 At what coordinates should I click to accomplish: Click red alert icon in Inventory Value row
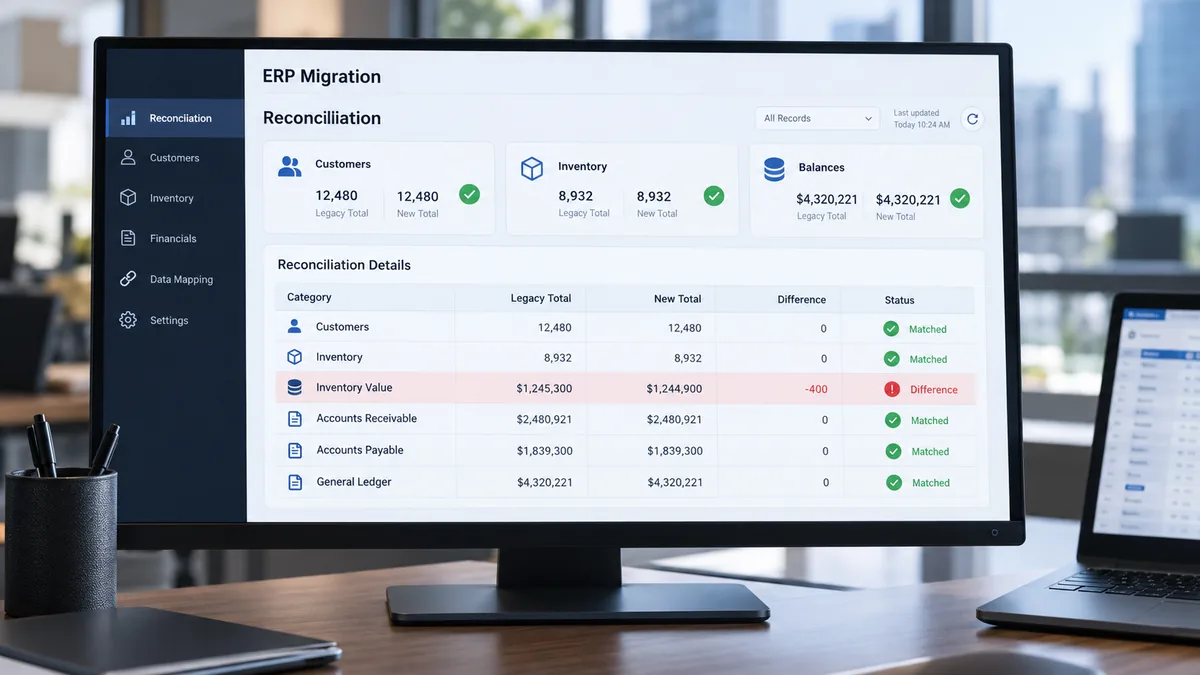click(x=892, y=389)
